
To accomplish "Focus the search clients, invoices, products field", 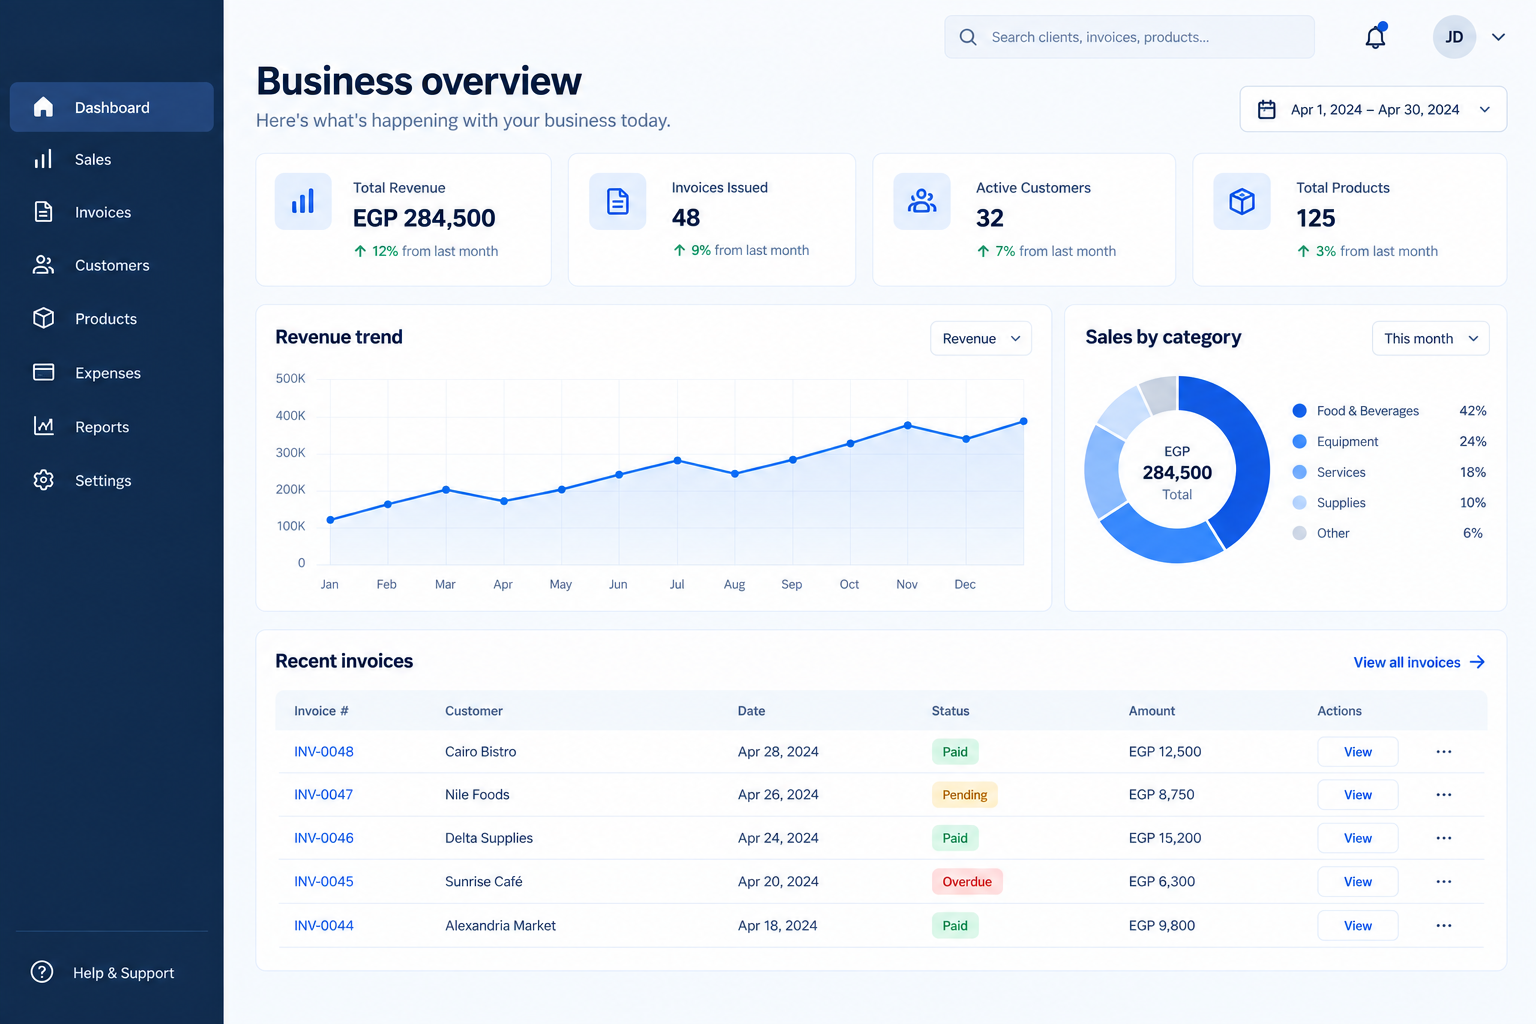I will [1129, 37].
